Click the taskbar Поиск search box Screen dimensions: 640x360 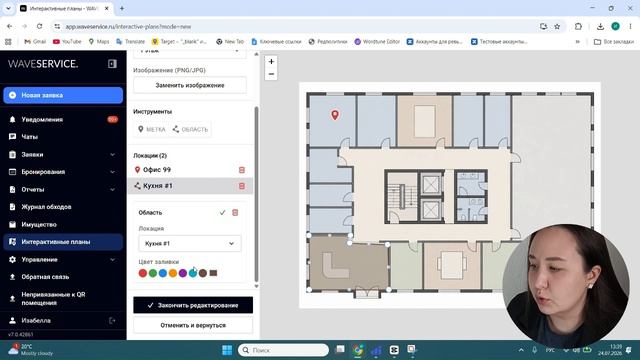point(283,350)
